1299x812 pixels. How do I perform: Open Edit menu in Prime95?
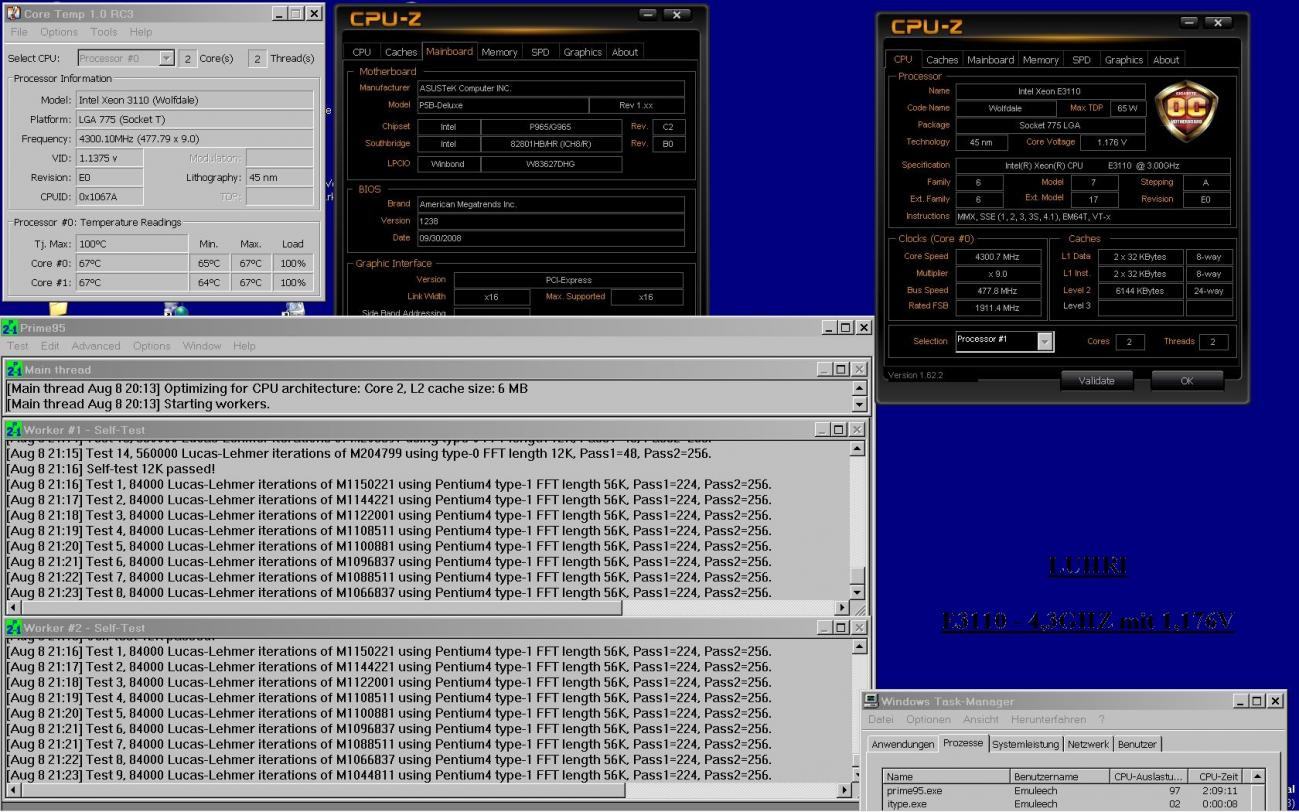(50, 346)
